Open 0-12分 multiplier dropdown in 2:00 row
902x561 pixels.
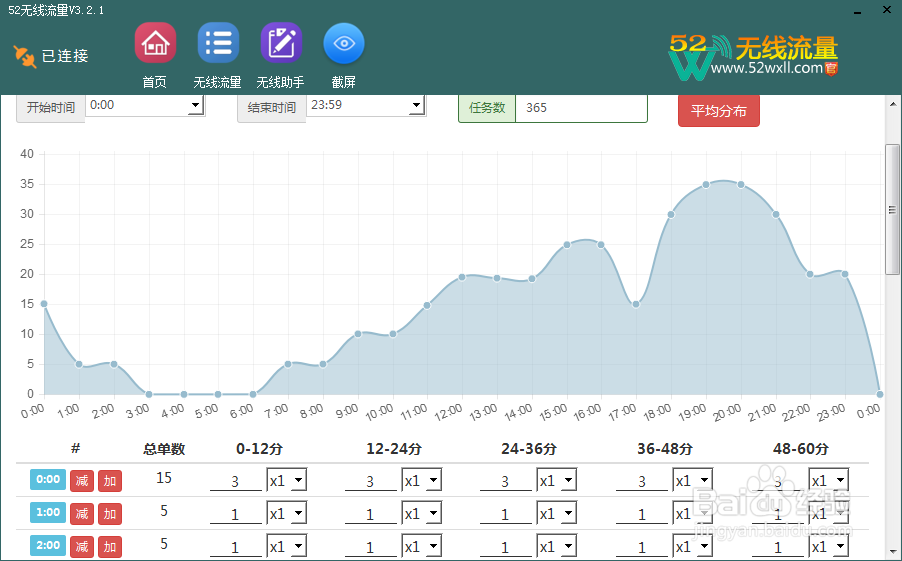pos(286,546)
